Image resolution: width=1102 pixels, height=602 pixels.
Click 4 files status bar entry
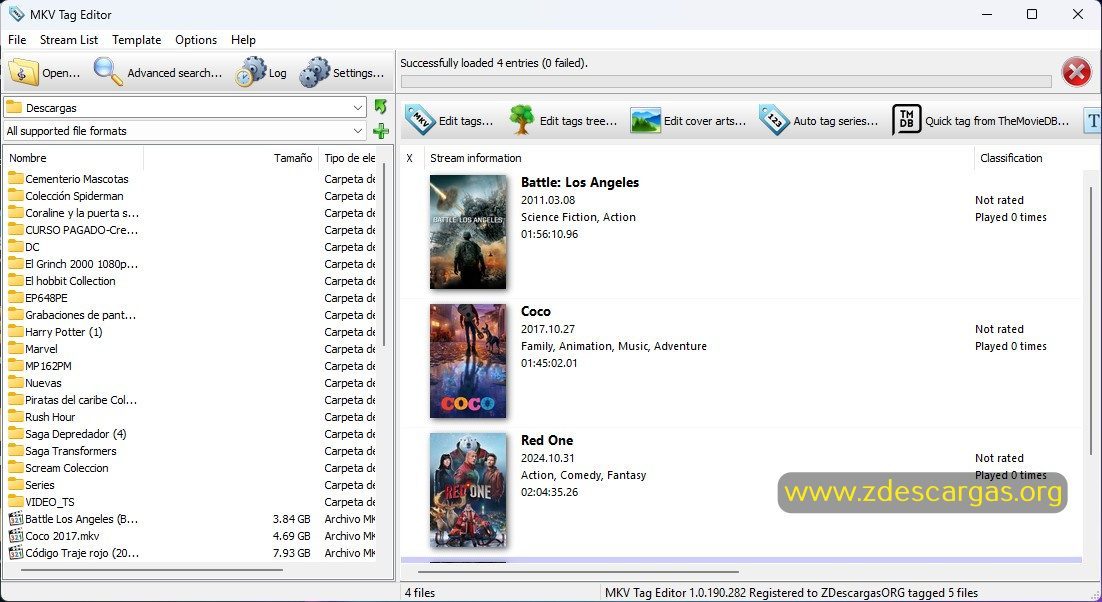click(420, 593)
